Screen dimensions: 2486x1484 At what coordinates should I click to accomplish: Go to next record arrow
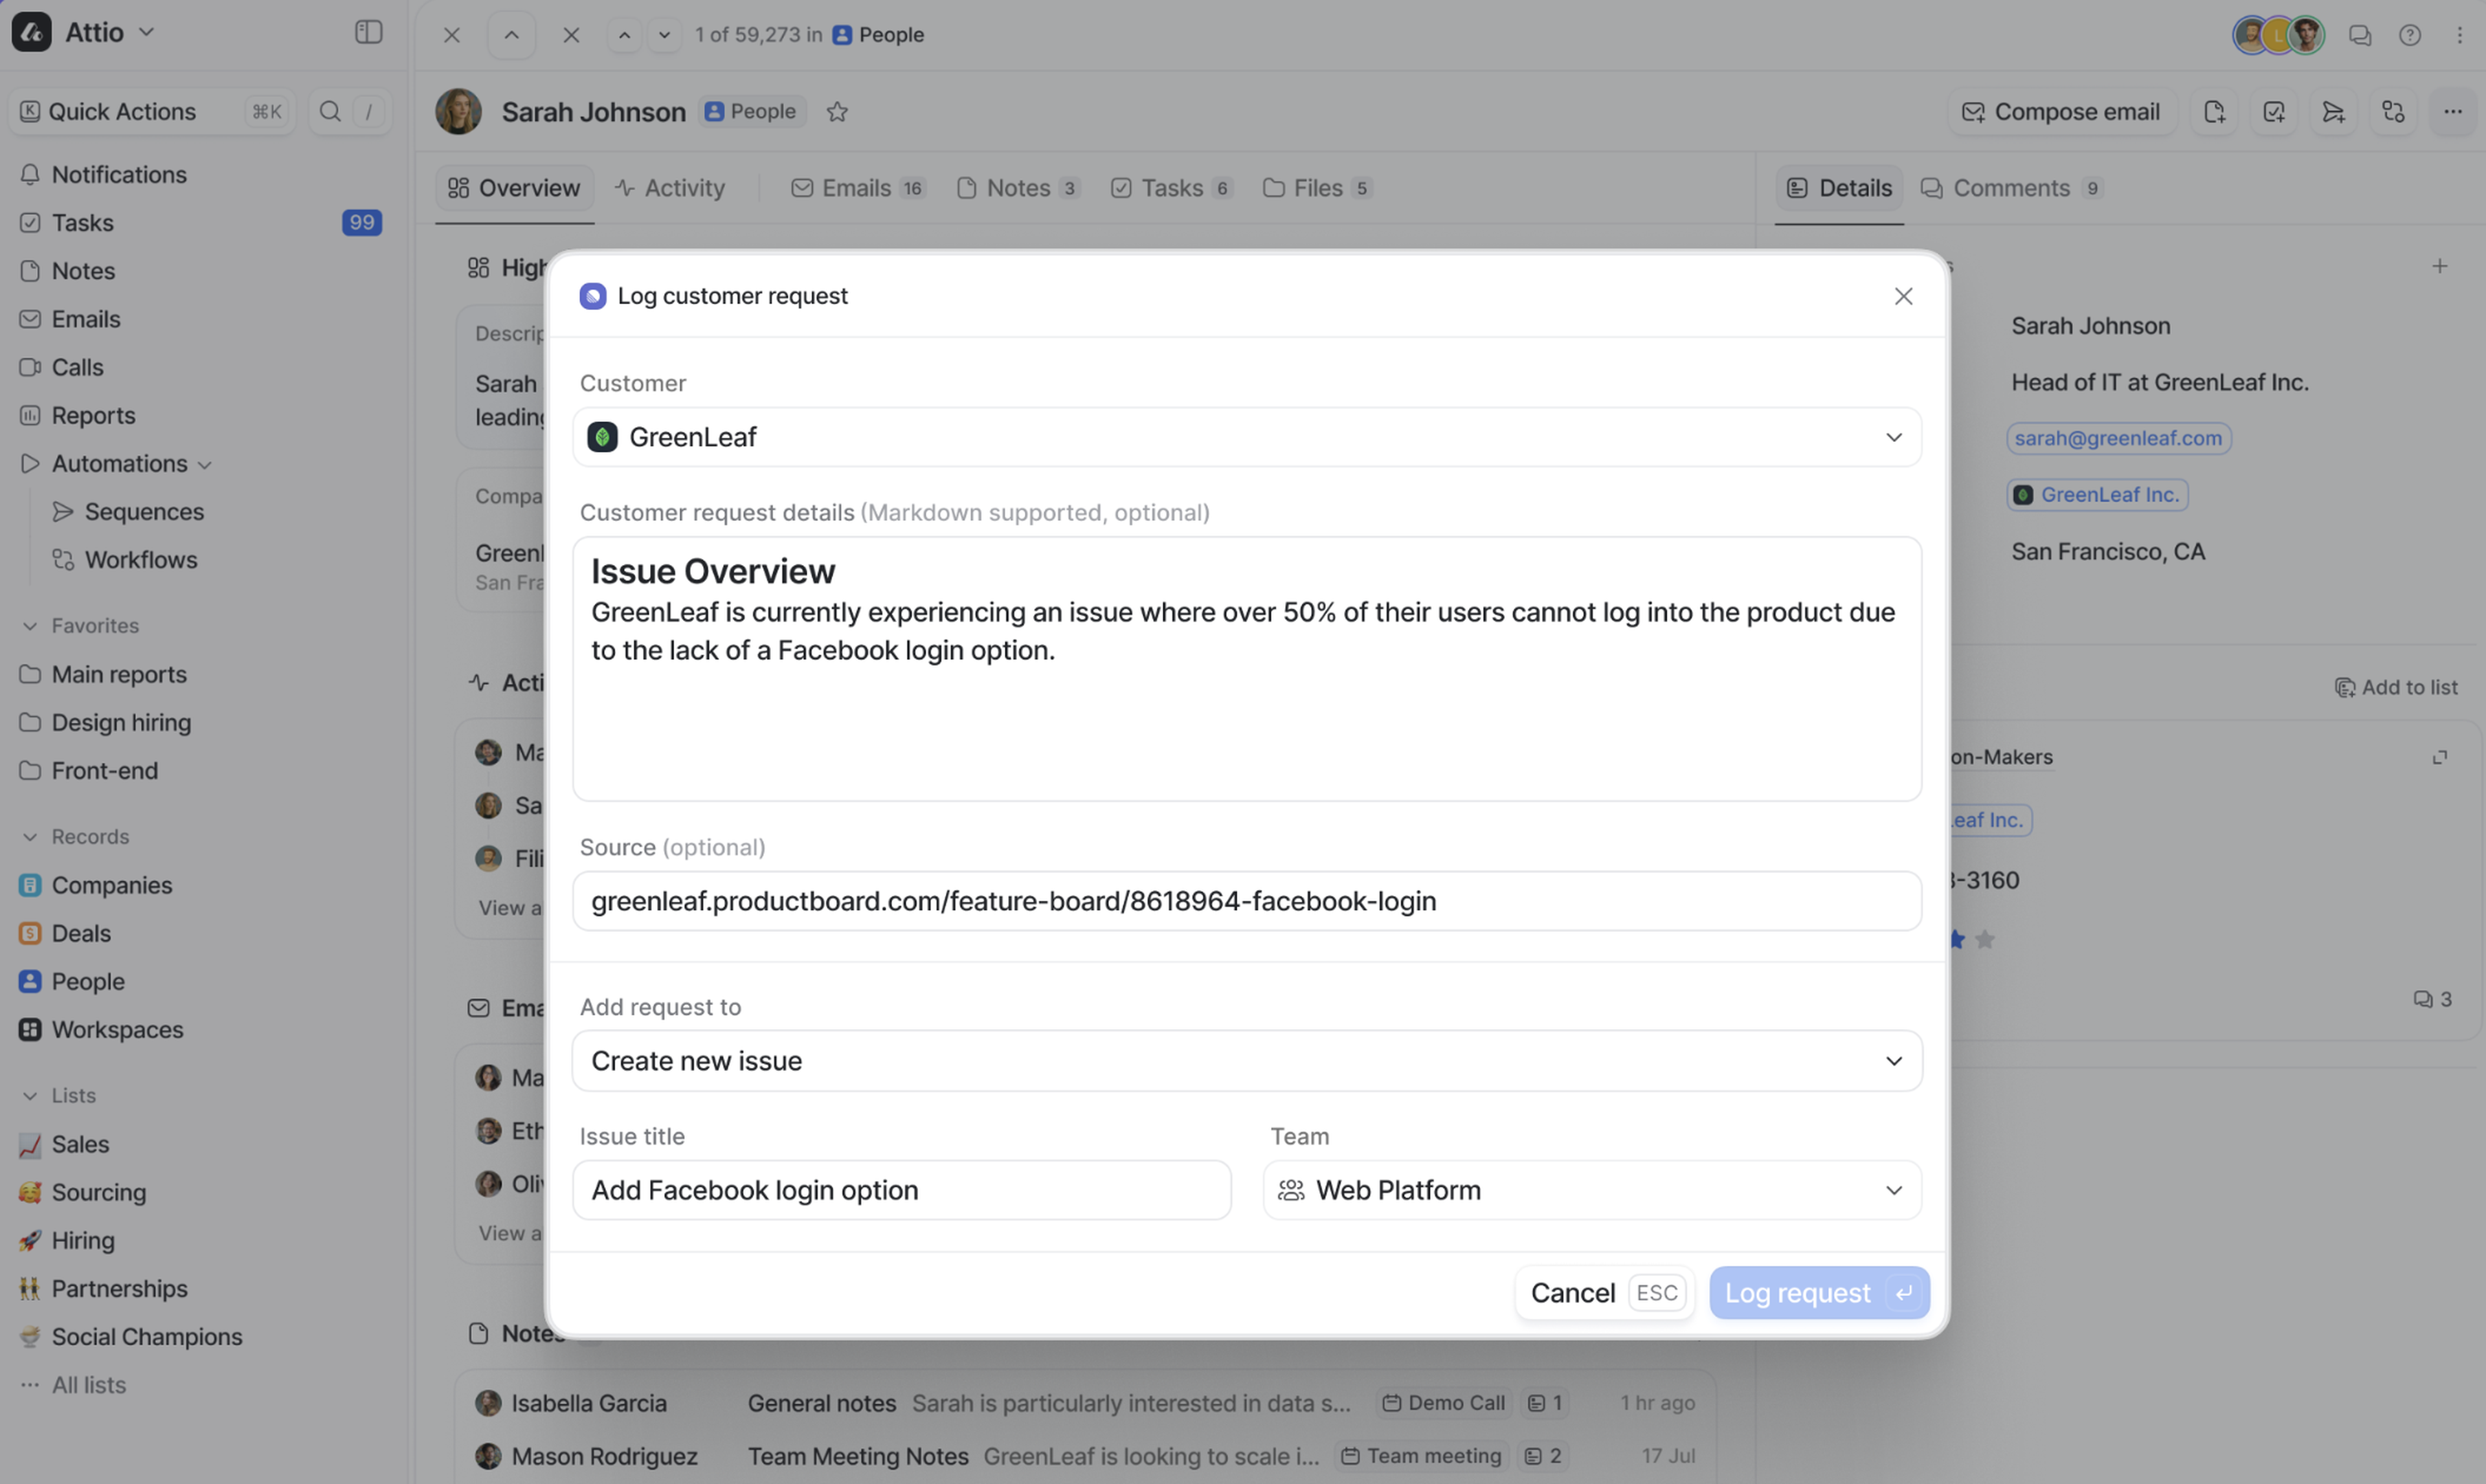pyautogui.click(x=664, y=35)
